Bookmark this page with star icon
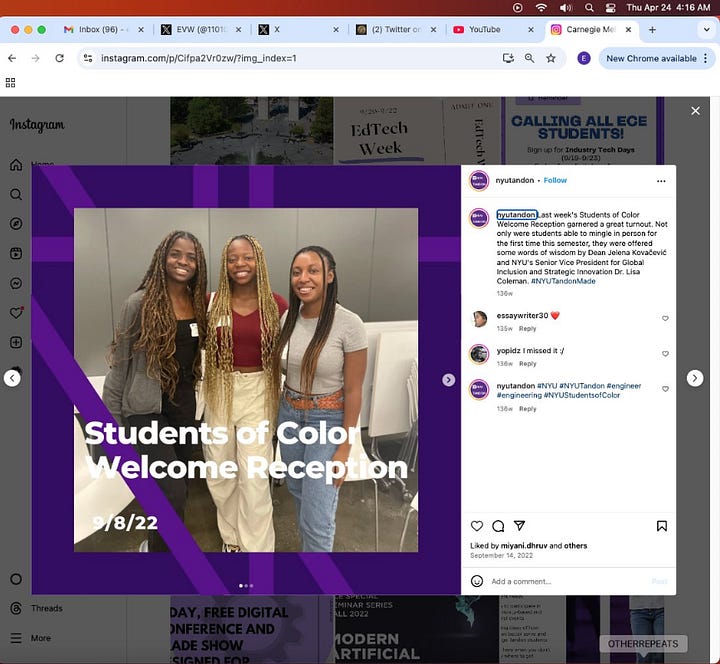 (x=551, y=58)
